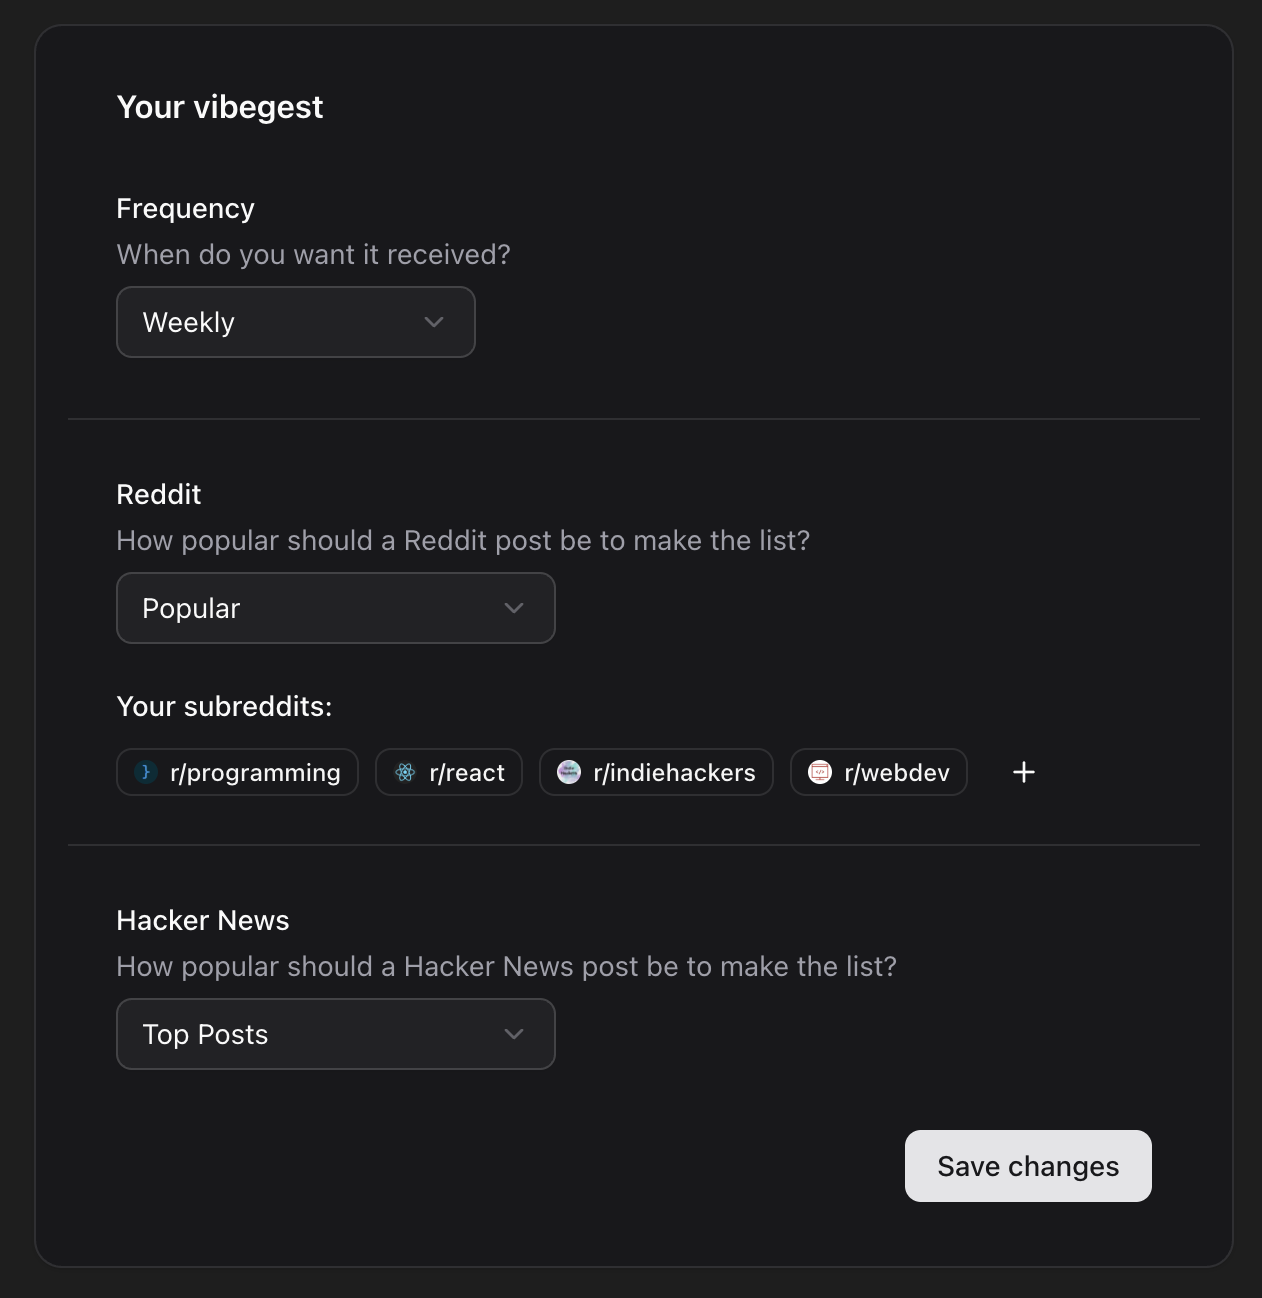Select the r/programming chip
Viewport: 1262px width, 1298px height.
tap(237, 772)
